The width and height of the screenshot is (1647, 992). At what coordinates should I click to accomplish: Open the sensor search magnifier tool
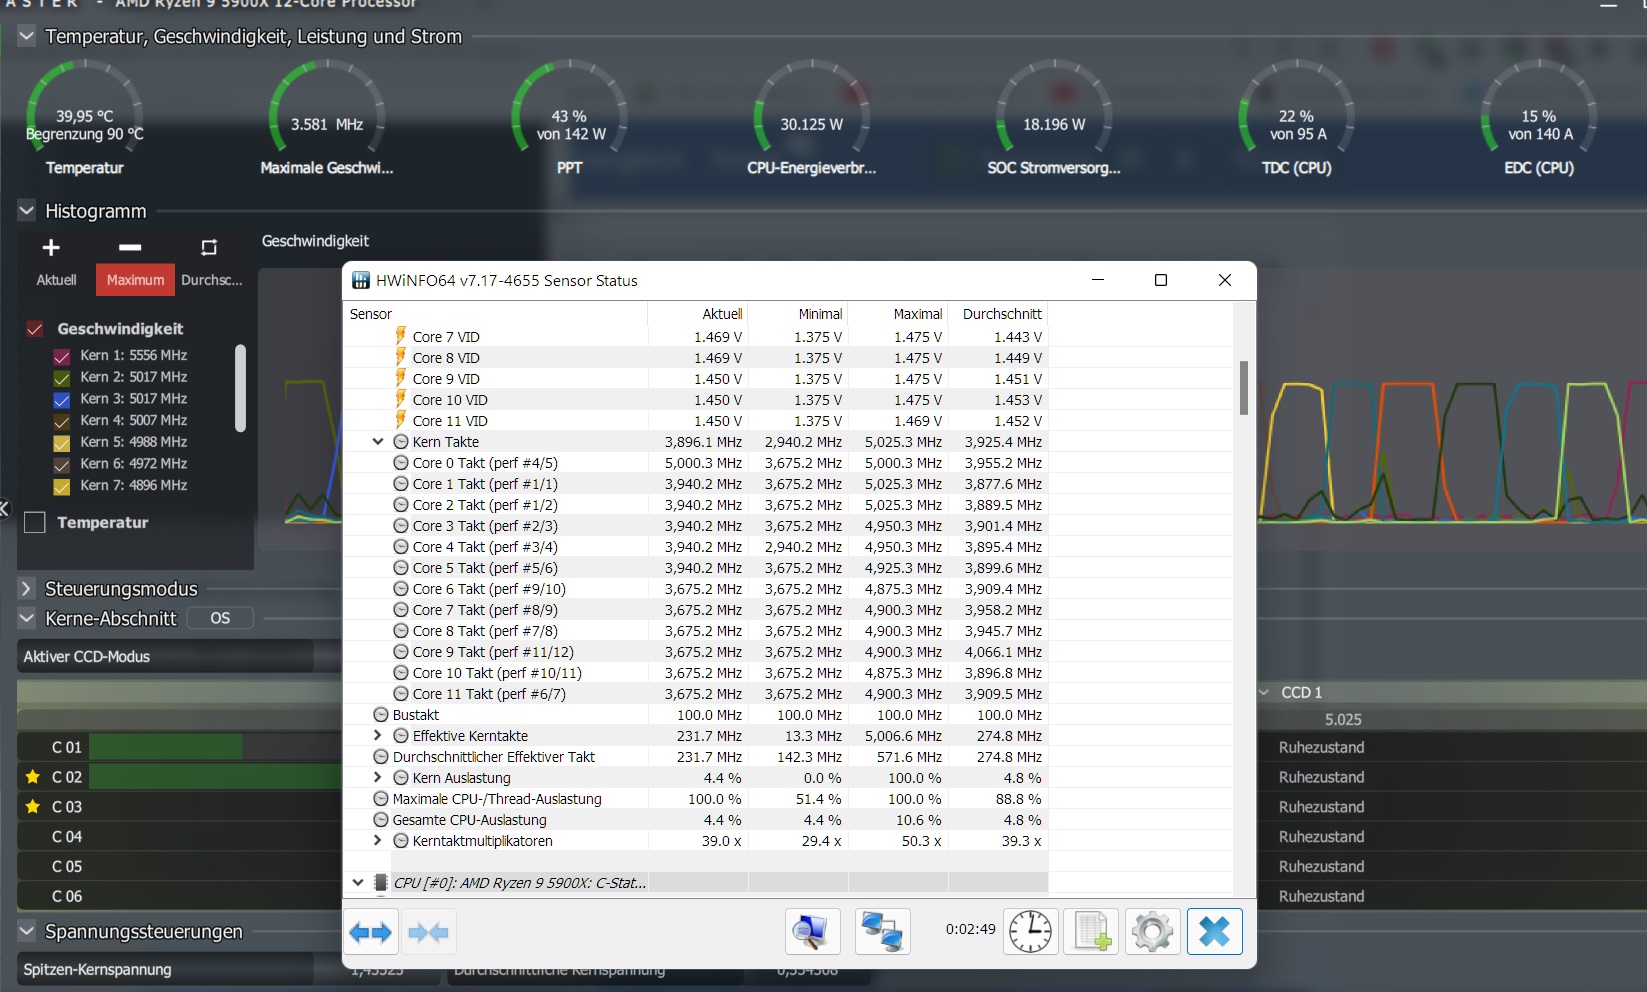[811, 932]
